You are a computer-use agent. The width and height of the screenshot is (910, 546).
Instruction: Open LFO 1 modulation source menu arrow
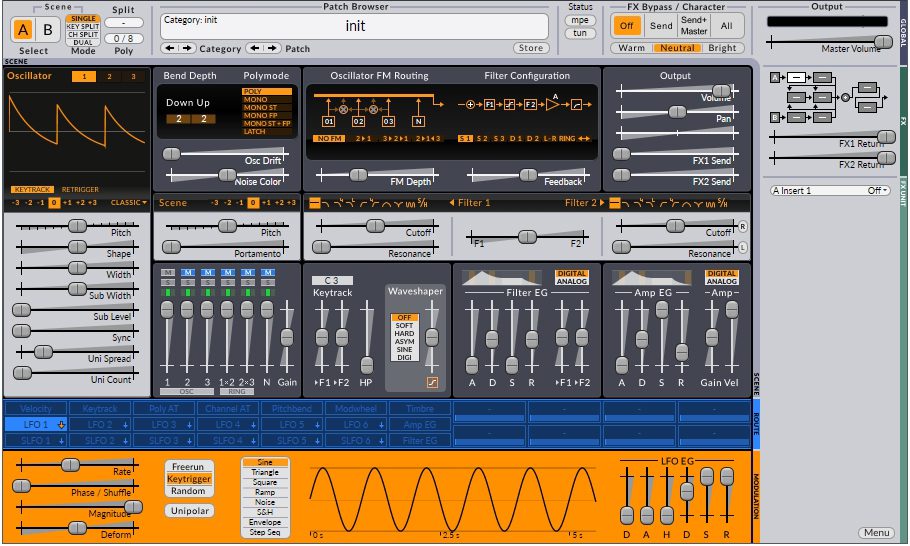61,425
